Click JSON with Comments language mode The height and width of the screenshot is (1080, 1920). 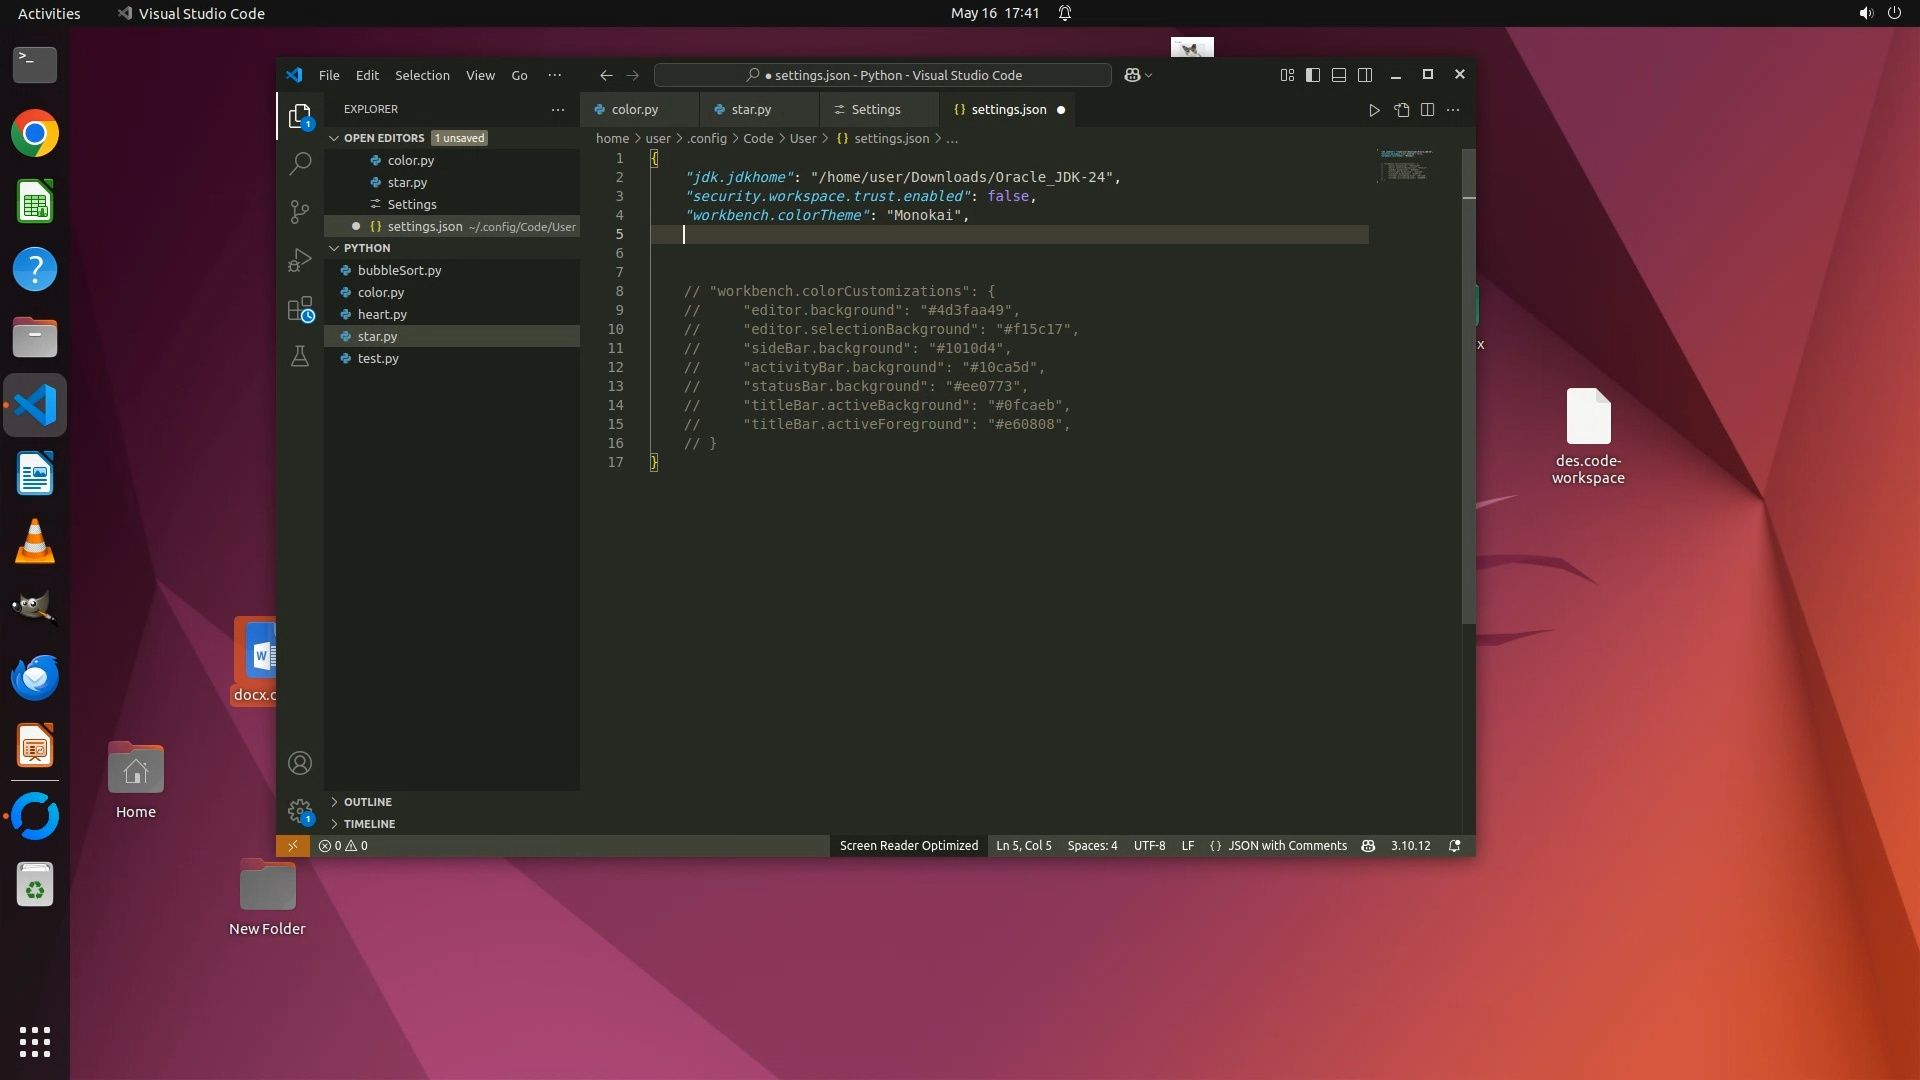tap(1287, 846)
